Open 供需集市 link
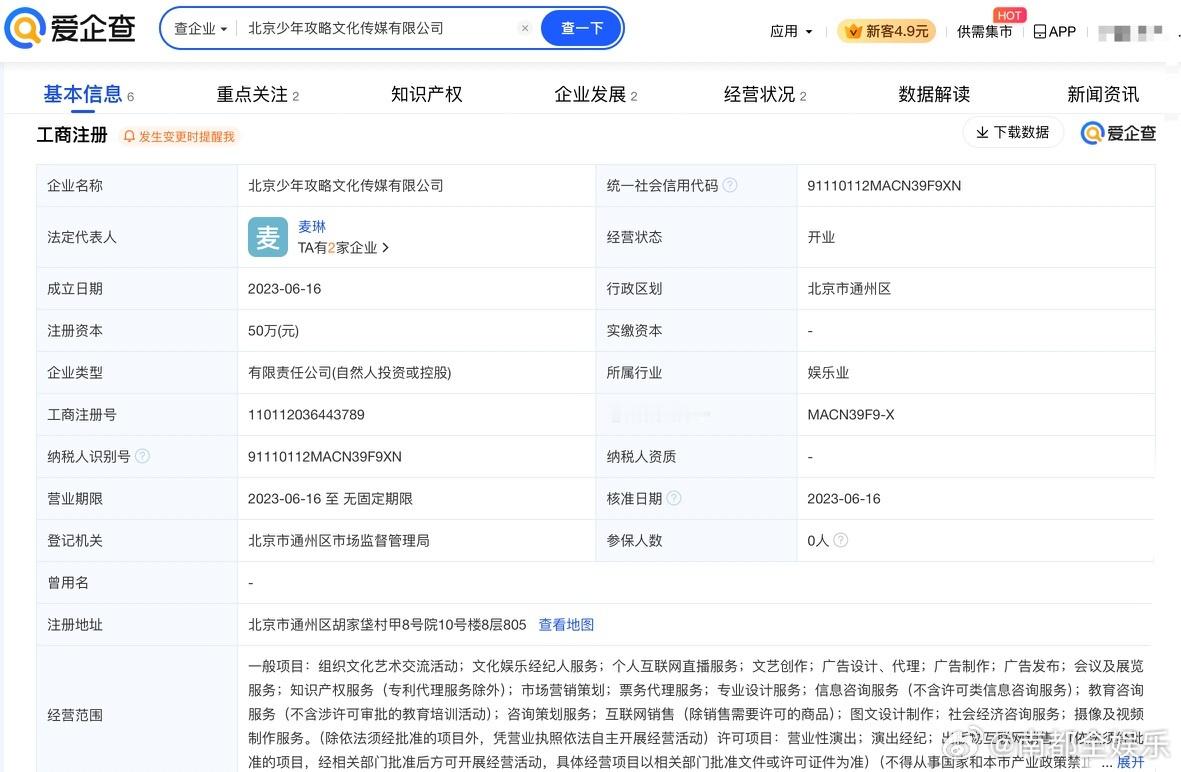The width and height of the screenshot is (1181, 772). tap(984, 32)
